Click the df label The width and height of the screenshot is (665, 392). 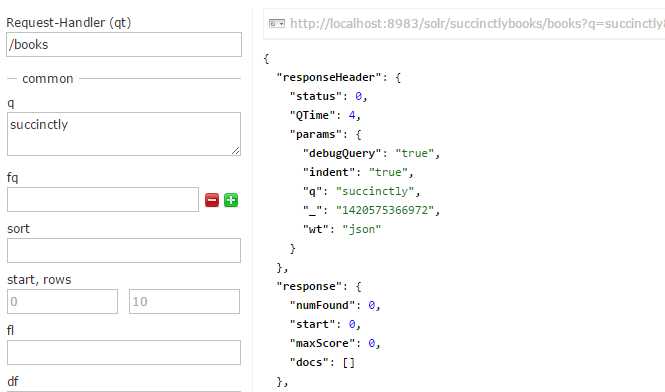[x=13, y=381]
